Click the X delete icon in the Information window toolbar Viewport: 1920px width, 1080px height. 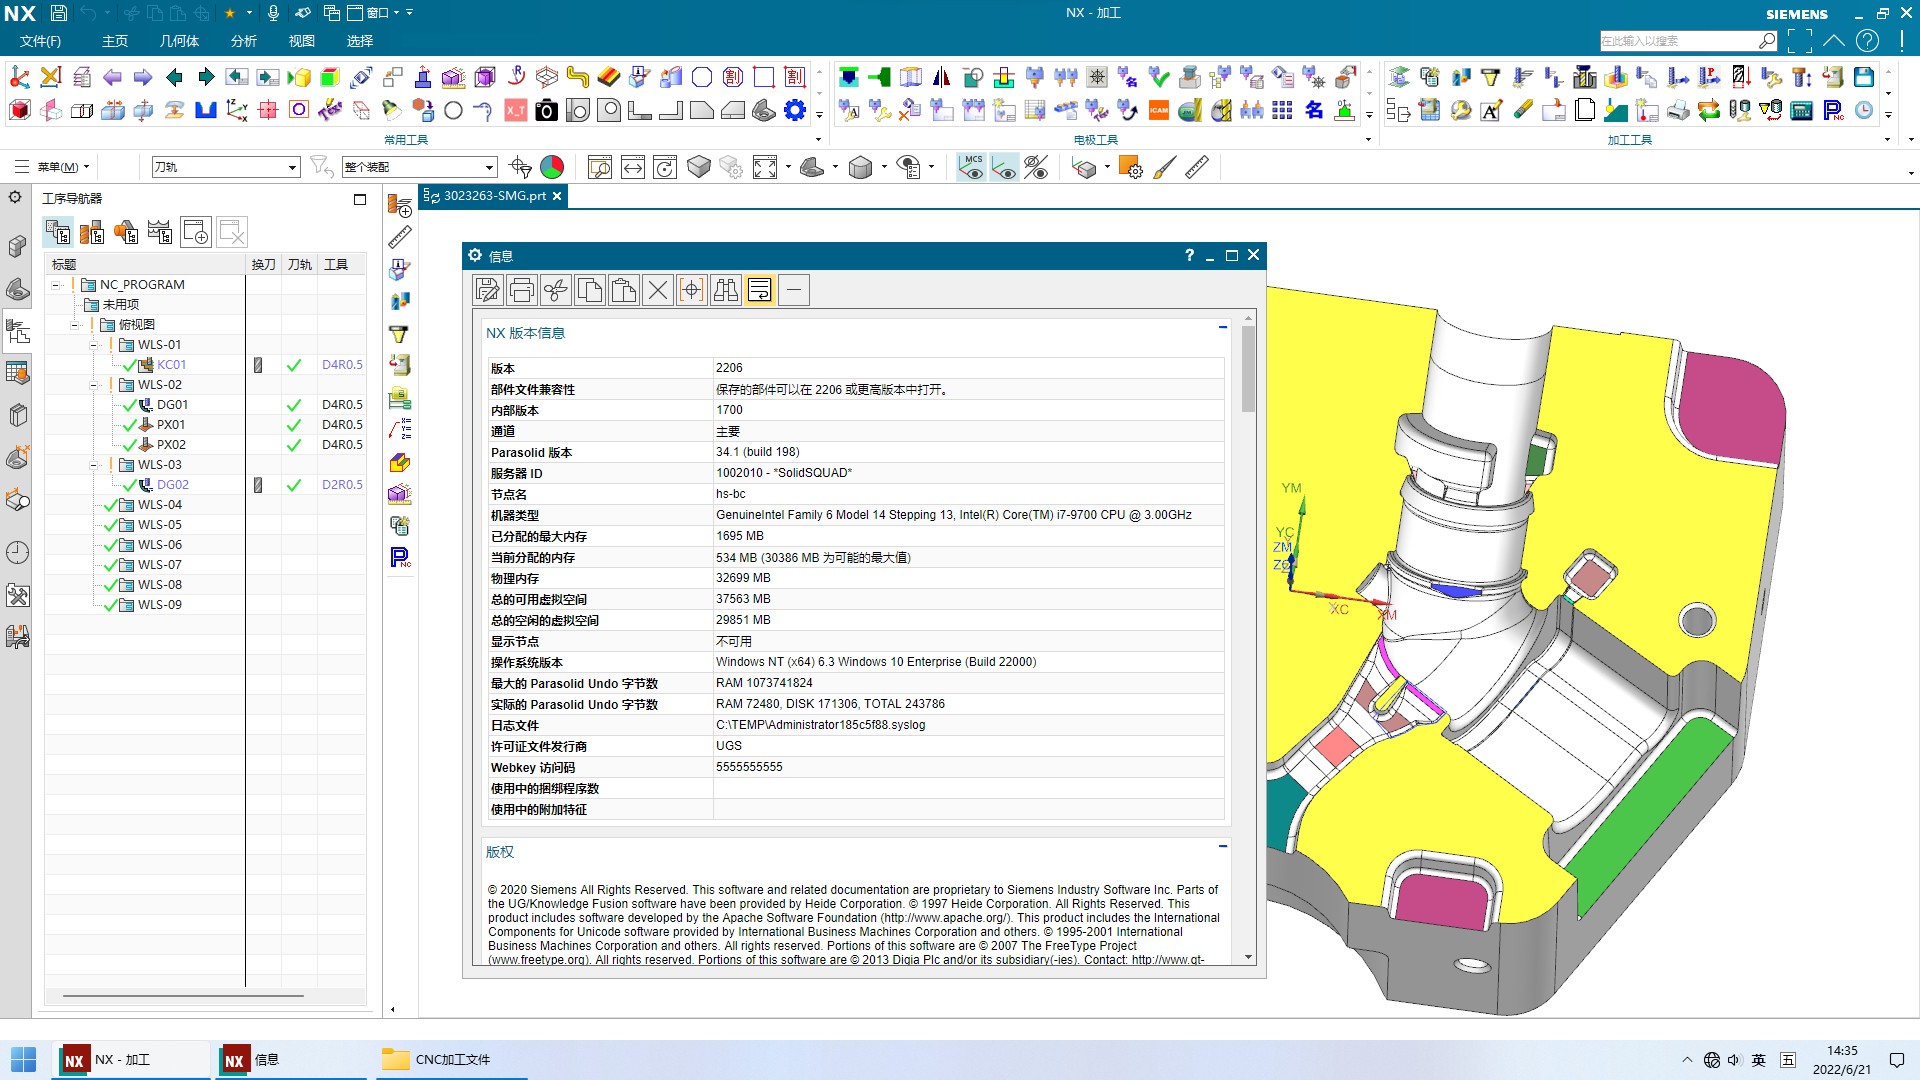pos(657,290)
